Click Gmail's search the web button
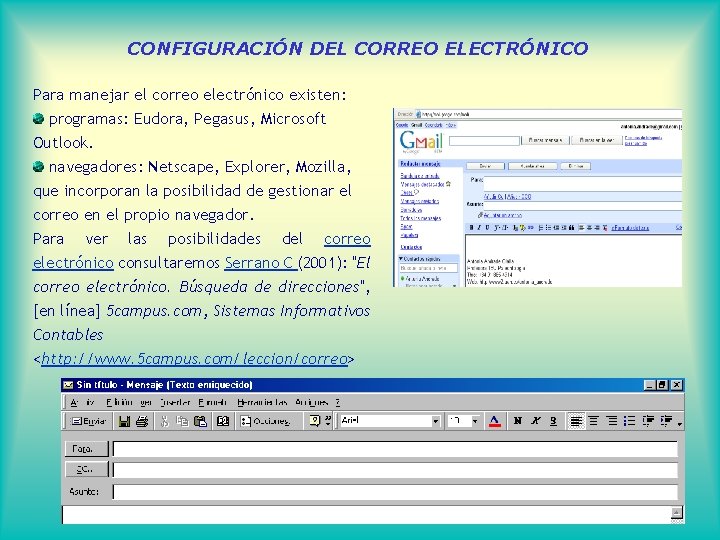The image size is (720, 540). [x=596, y=140]
